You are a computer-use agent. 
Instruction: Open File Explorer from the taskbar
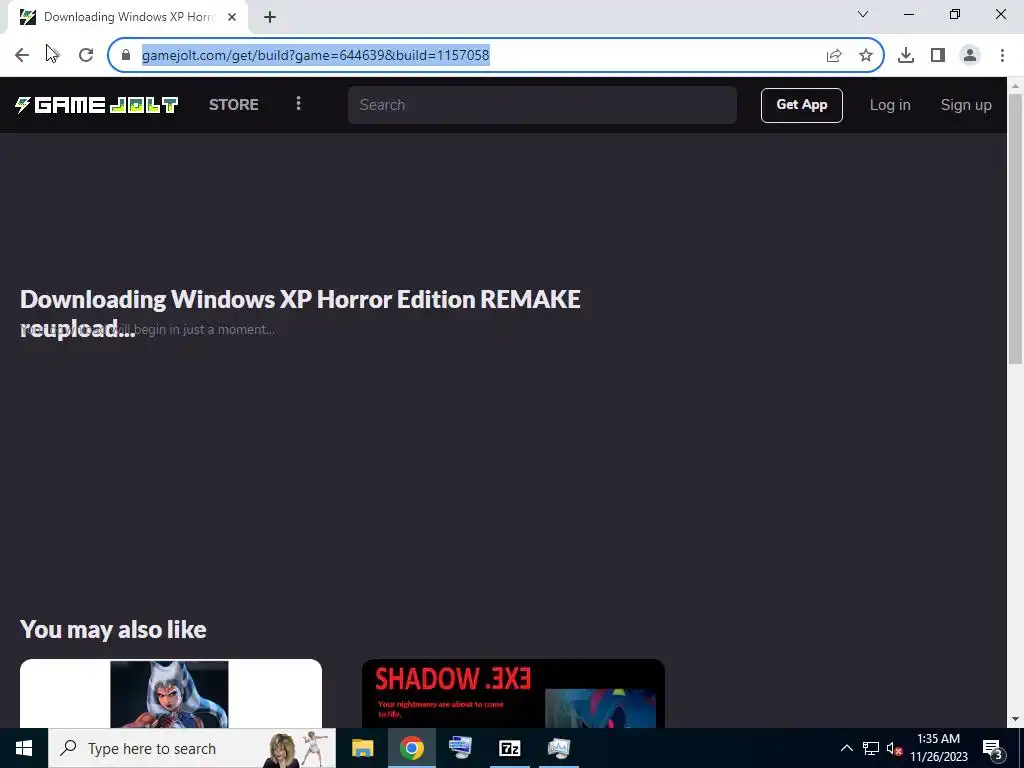[x=362, y=748]
